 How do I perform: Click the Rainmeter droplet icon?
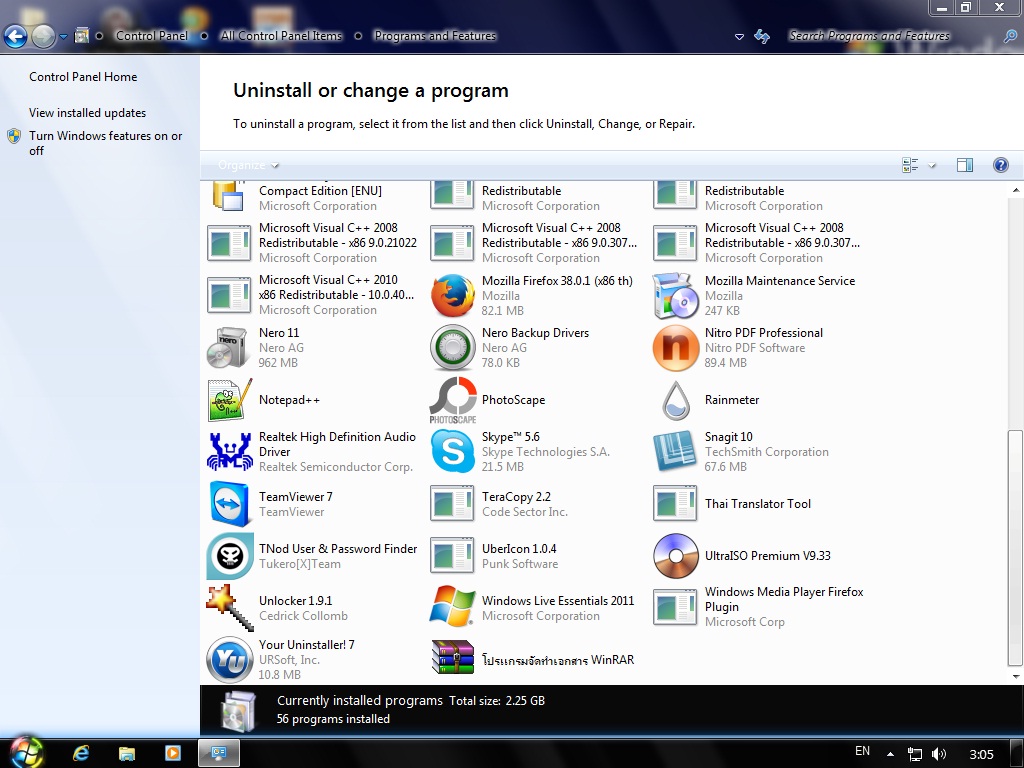pyautogui.click(x=675, y=400)
